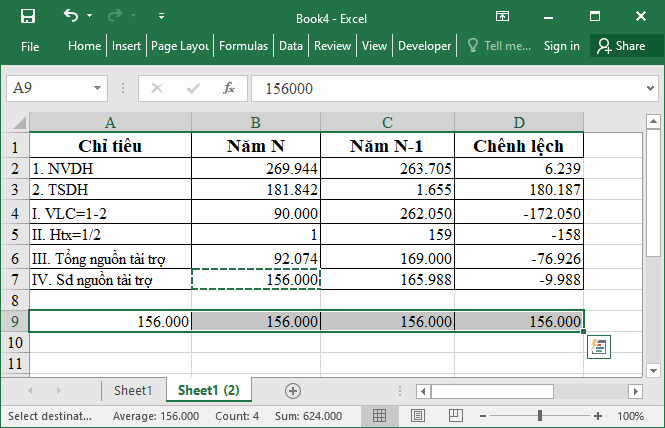This screenshot has width=665, height=428.
Task: Switch to Page Layout view icon
Action: pyautogui.click(x=414, y=416)
